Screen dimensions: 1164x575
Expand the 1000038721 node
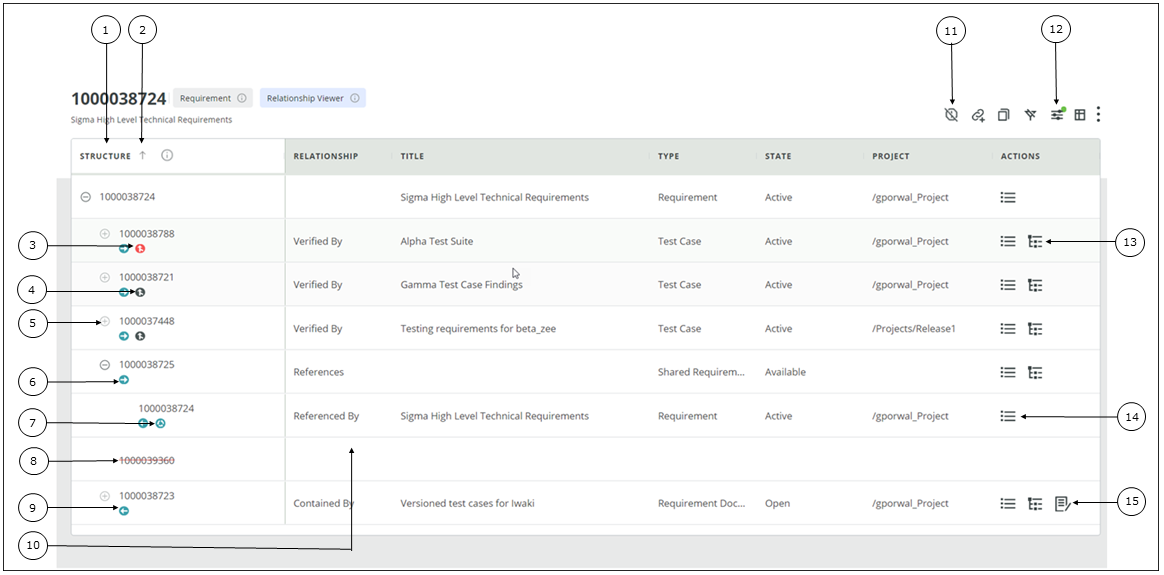[105, 277]
